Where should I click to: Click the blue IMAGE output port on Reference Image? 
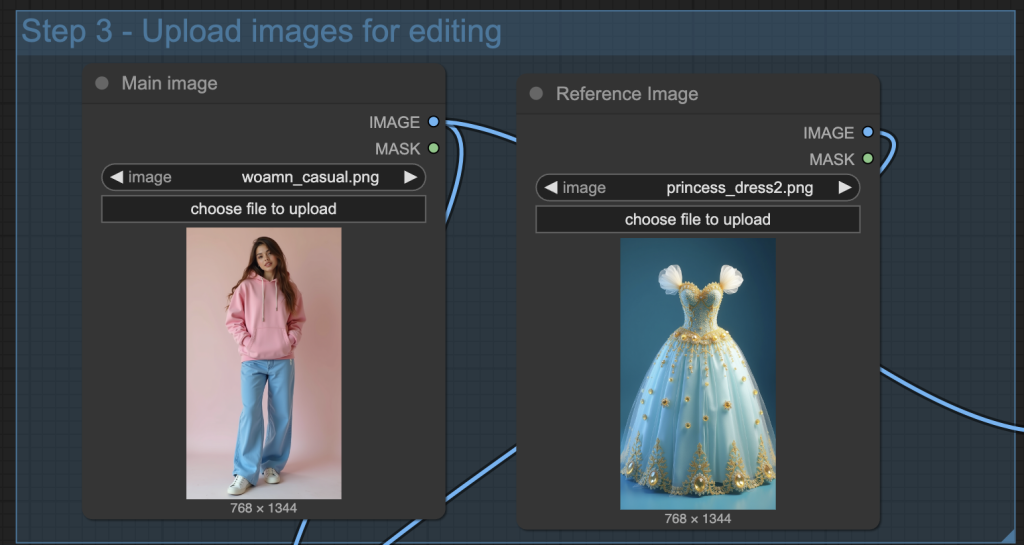(x=867, y=132)
